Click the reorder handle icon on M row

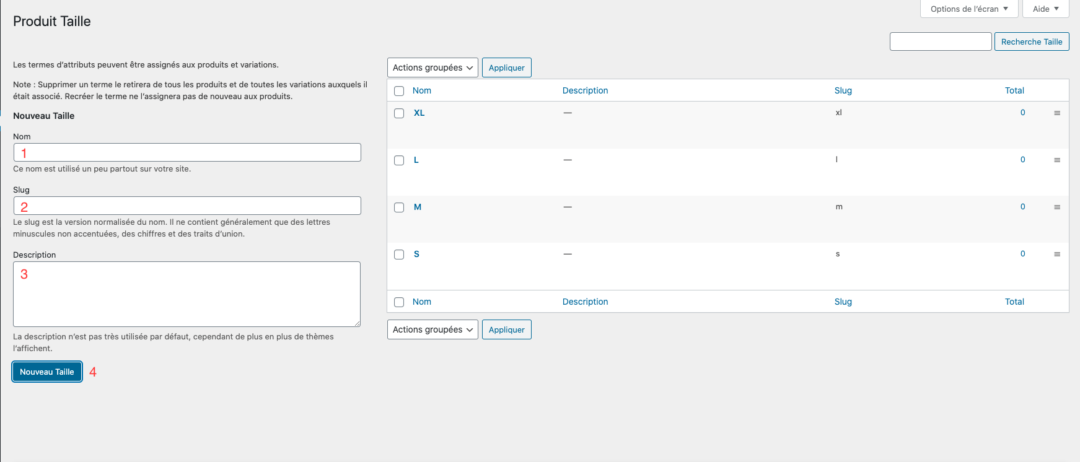(x=1057, y=207)
